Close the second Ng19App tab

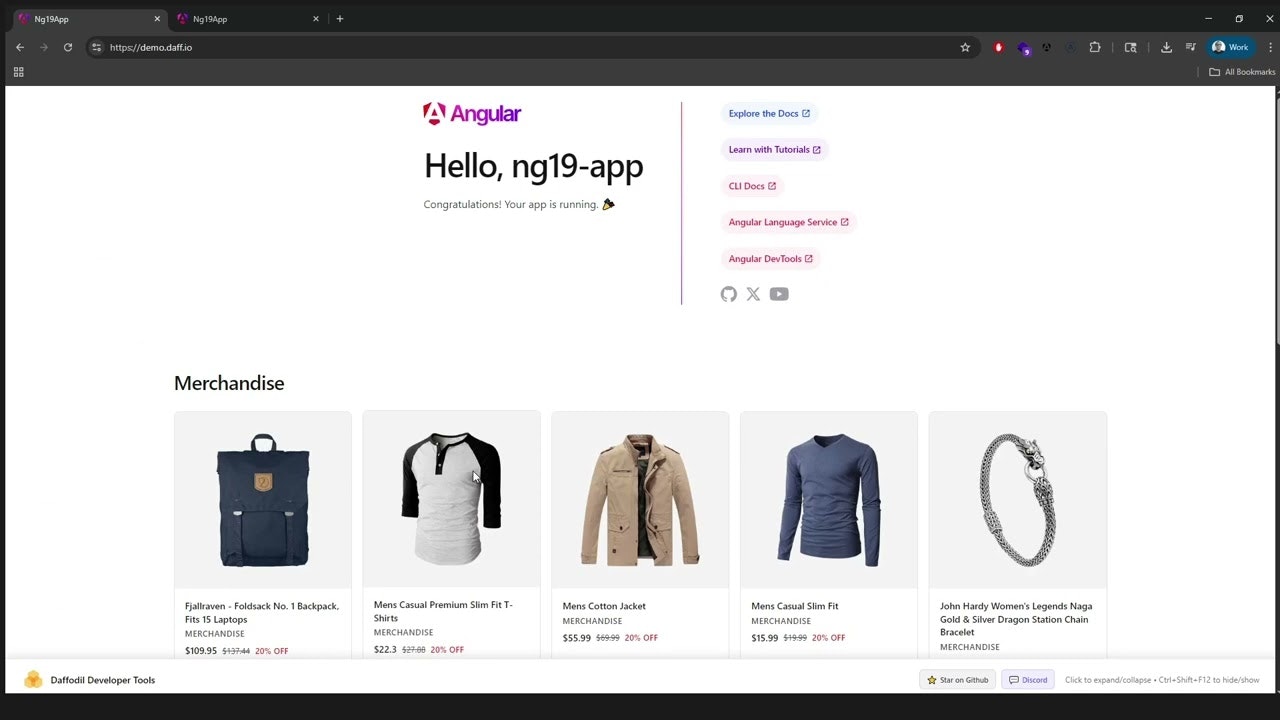click(x=316, y=19)
